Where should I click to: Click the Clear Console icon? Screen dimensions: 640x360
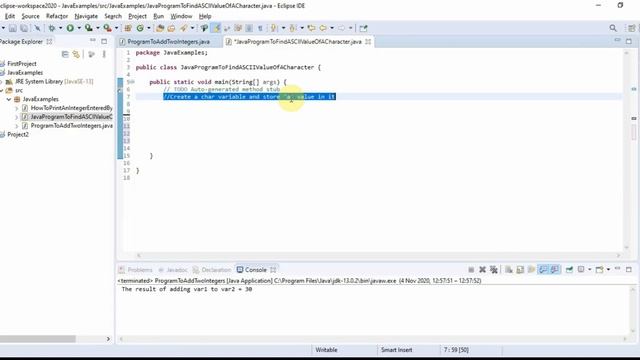509,270
